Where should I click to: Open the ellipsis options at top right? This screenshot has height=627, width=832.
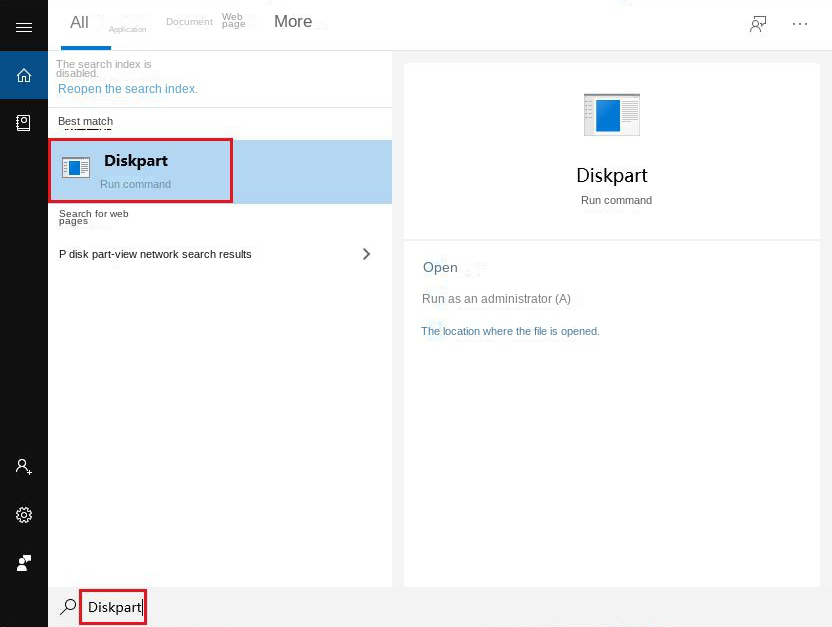(800, 23)
